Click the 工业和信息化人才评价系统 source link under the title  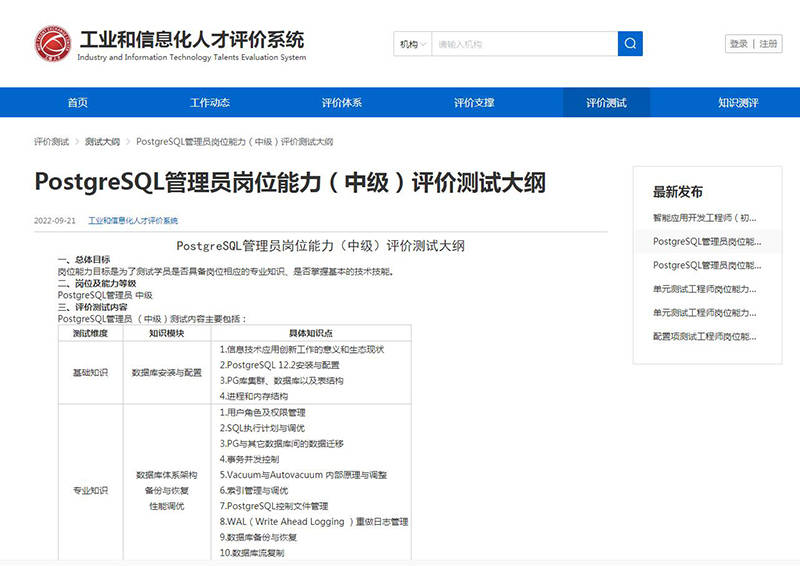(133, 220)
